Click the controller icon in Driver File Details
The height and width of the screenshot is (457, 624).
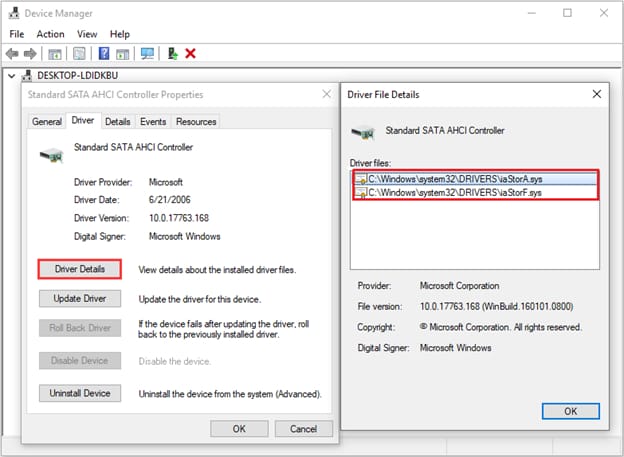tap(363, 133)
